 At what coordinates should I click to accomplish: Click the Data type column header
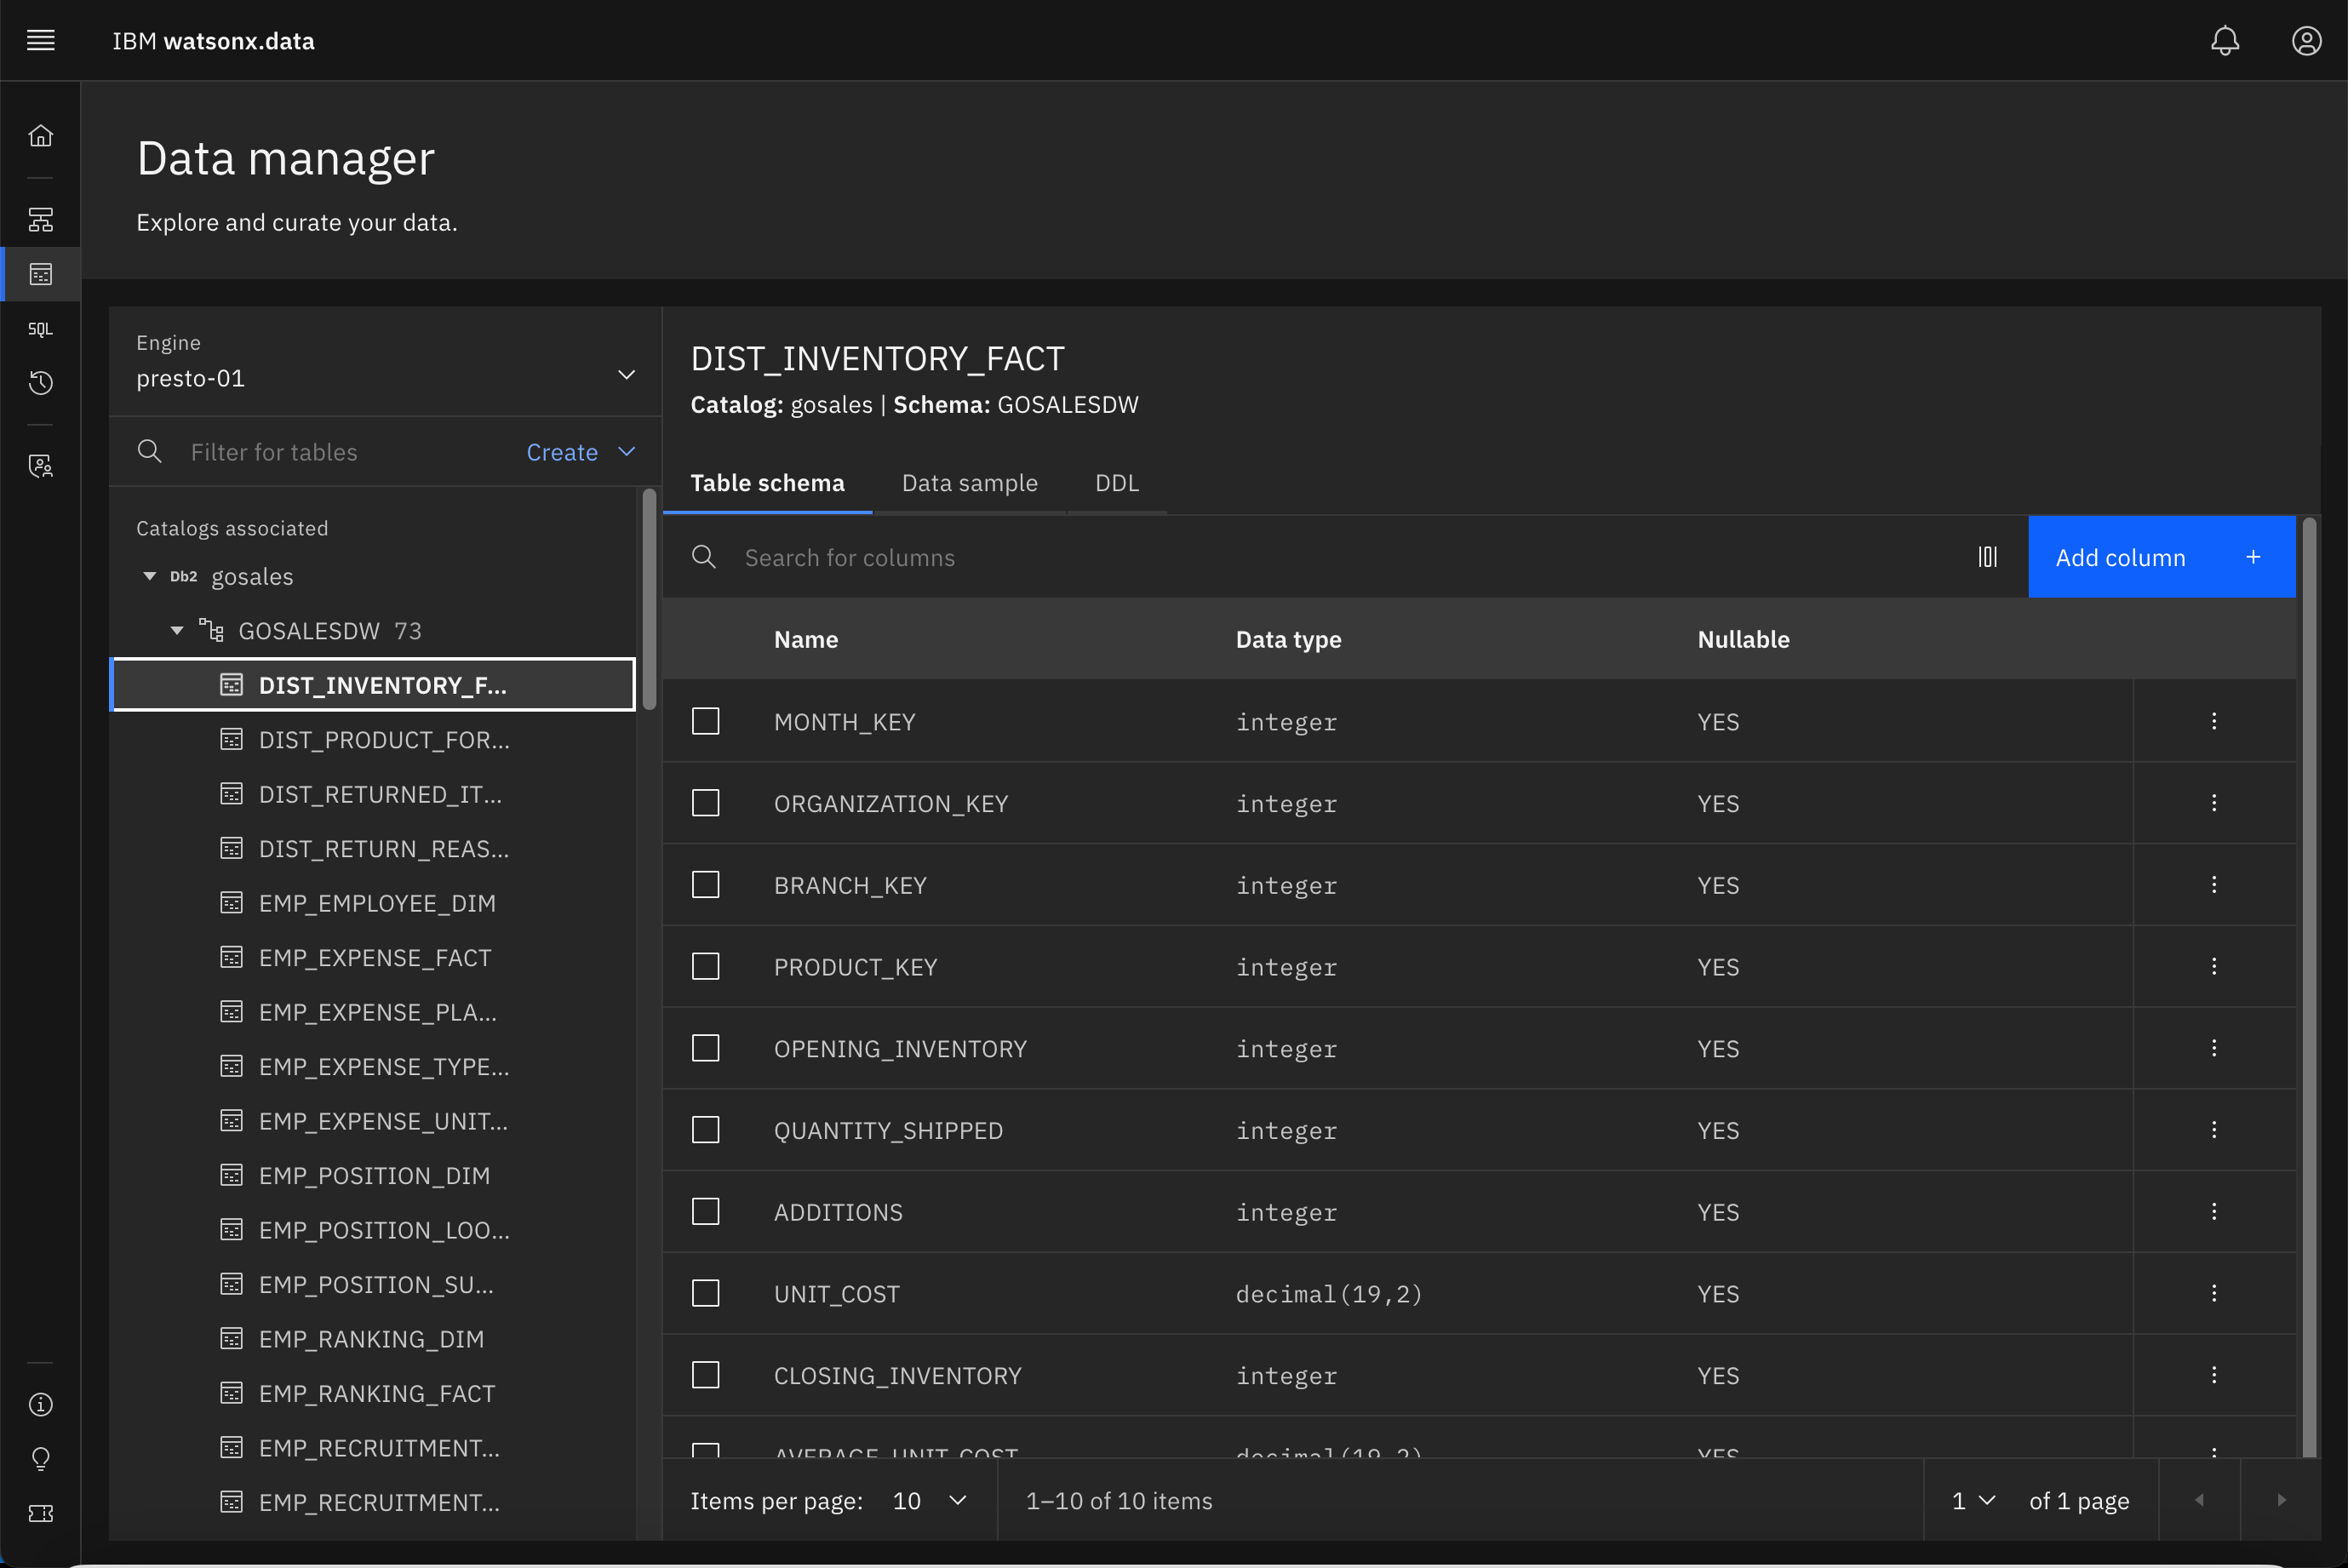[x=1288, y=639]
